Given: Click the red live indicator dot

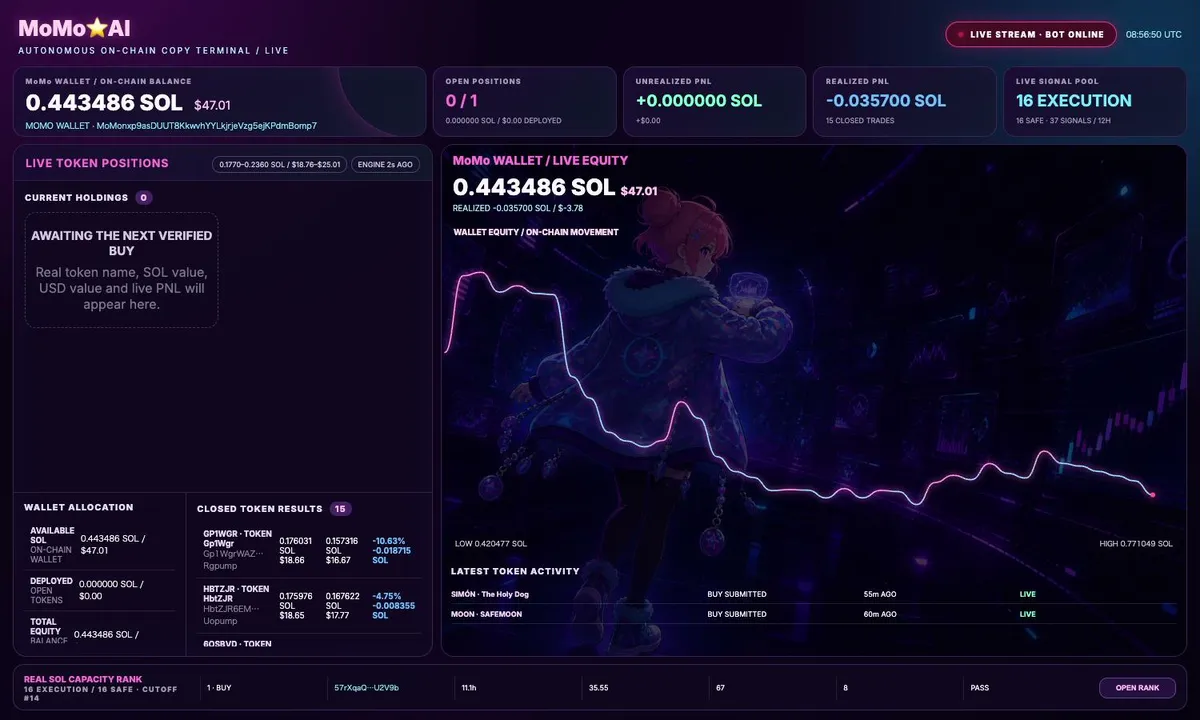Looking at the screenshot, I should [x=961, y=34].
